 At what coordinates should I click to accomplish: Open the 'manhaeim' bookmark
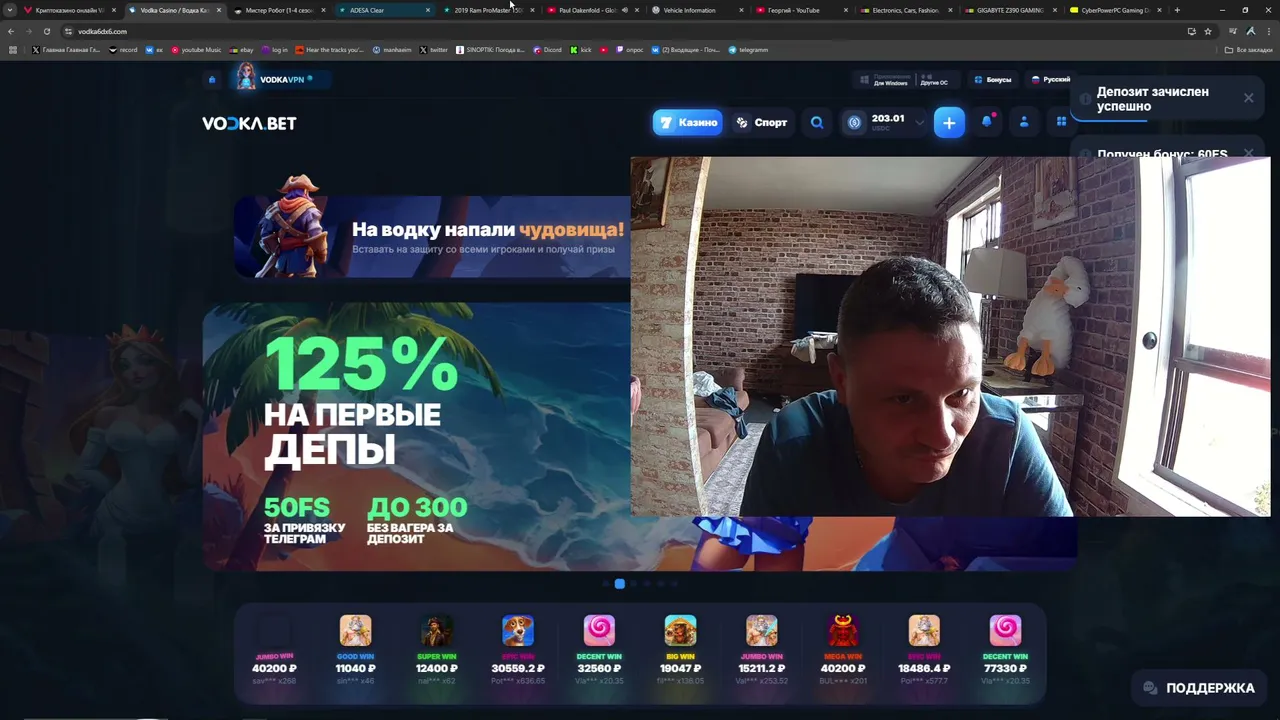(x=392, y=49)
